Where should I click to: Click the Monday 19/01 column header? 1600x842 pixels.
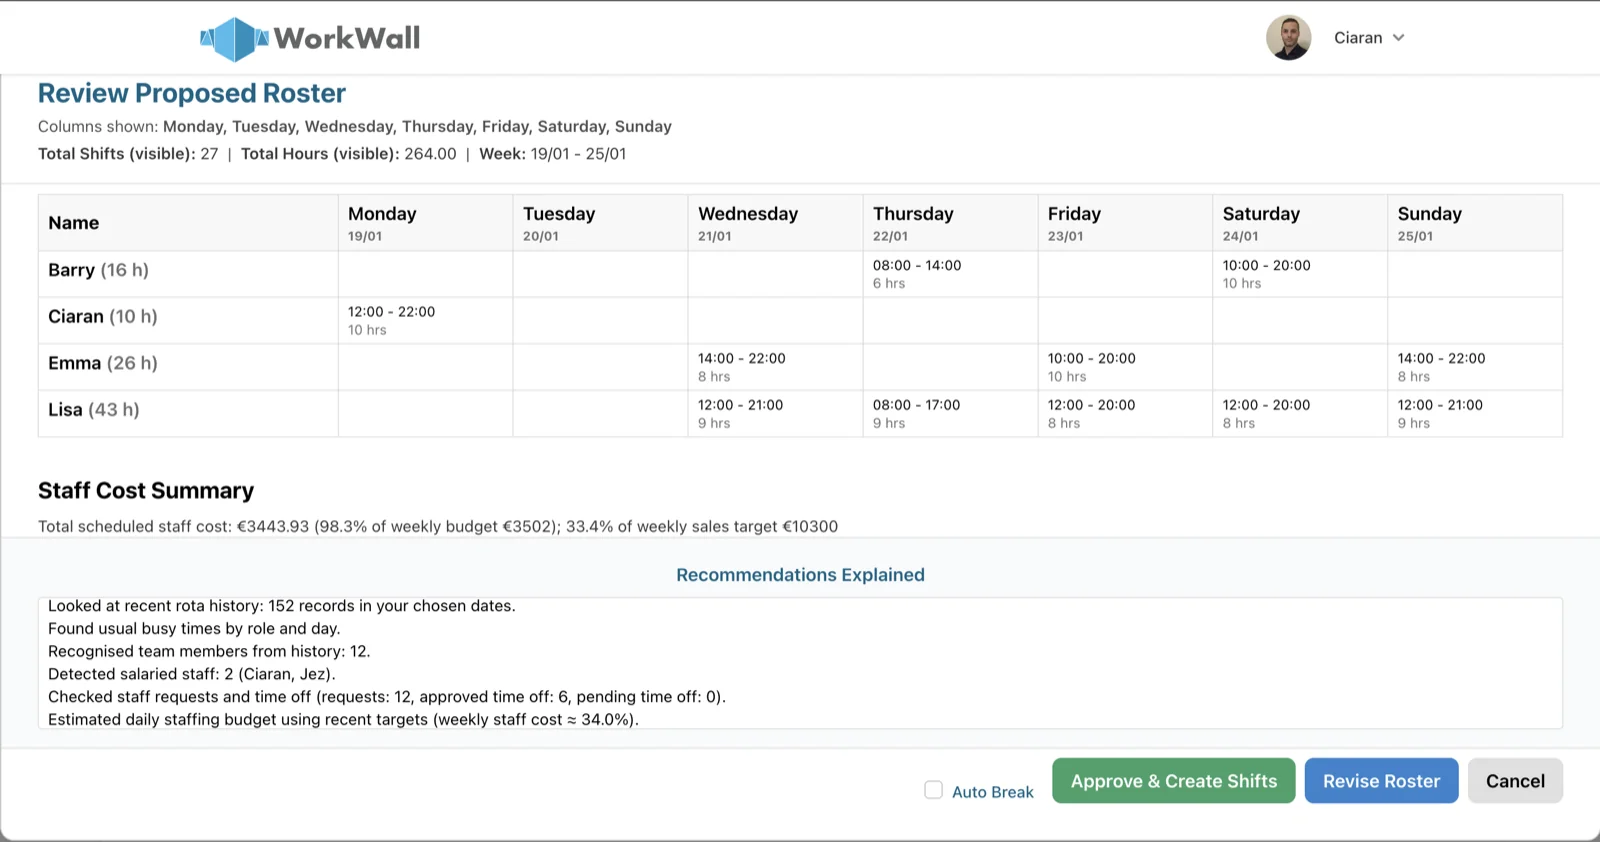point(425,223)
